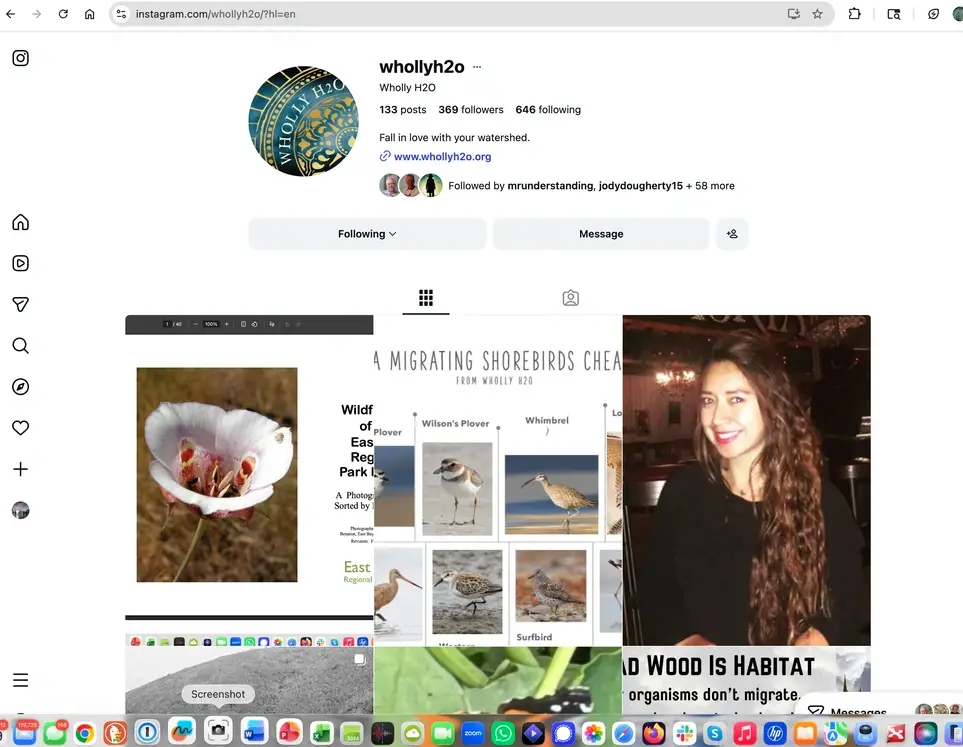View site information icon in address bar
The image size is (963, 747).
coord(122,14)
